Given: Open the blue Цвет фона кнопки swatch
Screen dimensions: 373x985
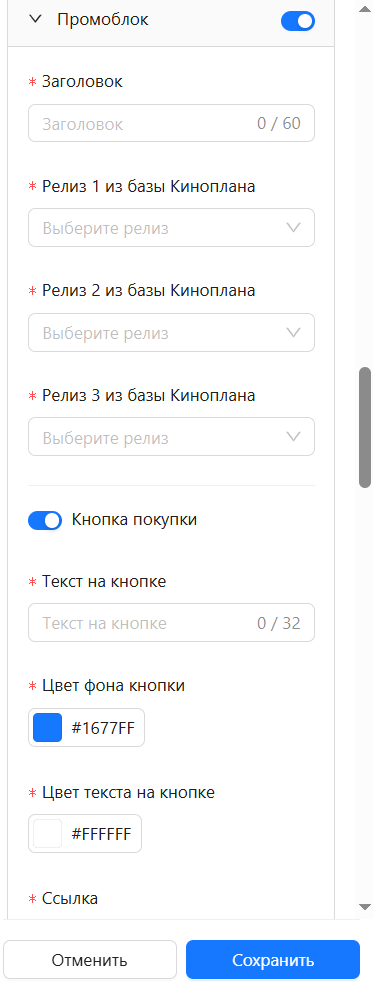Looking at the screenshot, I should click(48, 727).
